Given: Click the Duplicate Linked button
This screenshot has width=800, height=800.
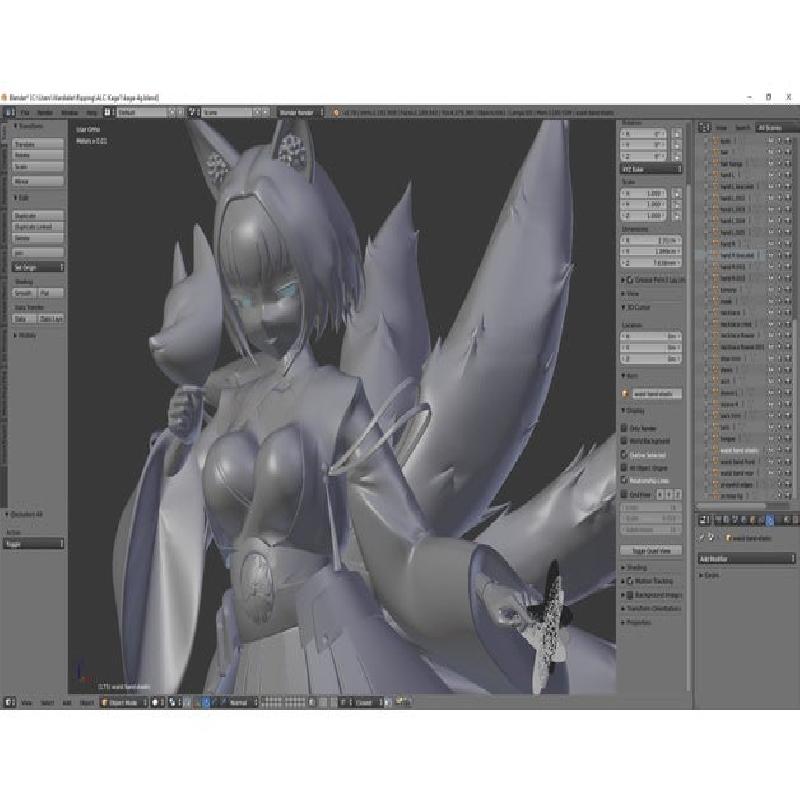Looking at the screenshot, I should point(38,227).
